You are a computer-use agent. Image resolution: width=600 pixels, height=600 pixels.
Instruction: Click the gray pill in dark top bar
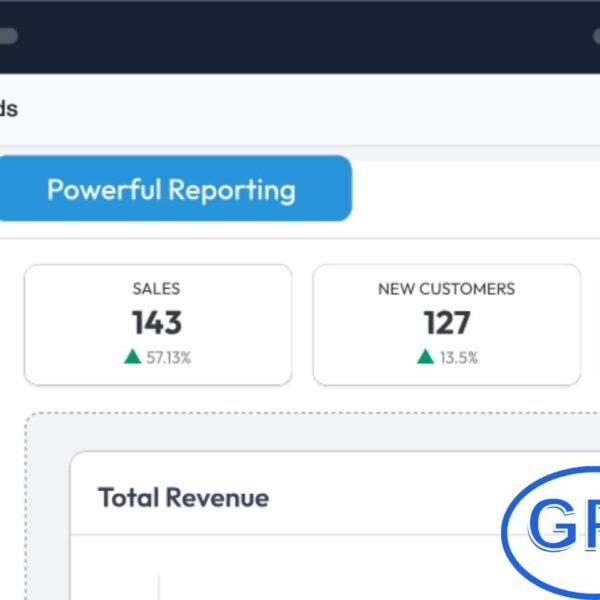(8, 36)
